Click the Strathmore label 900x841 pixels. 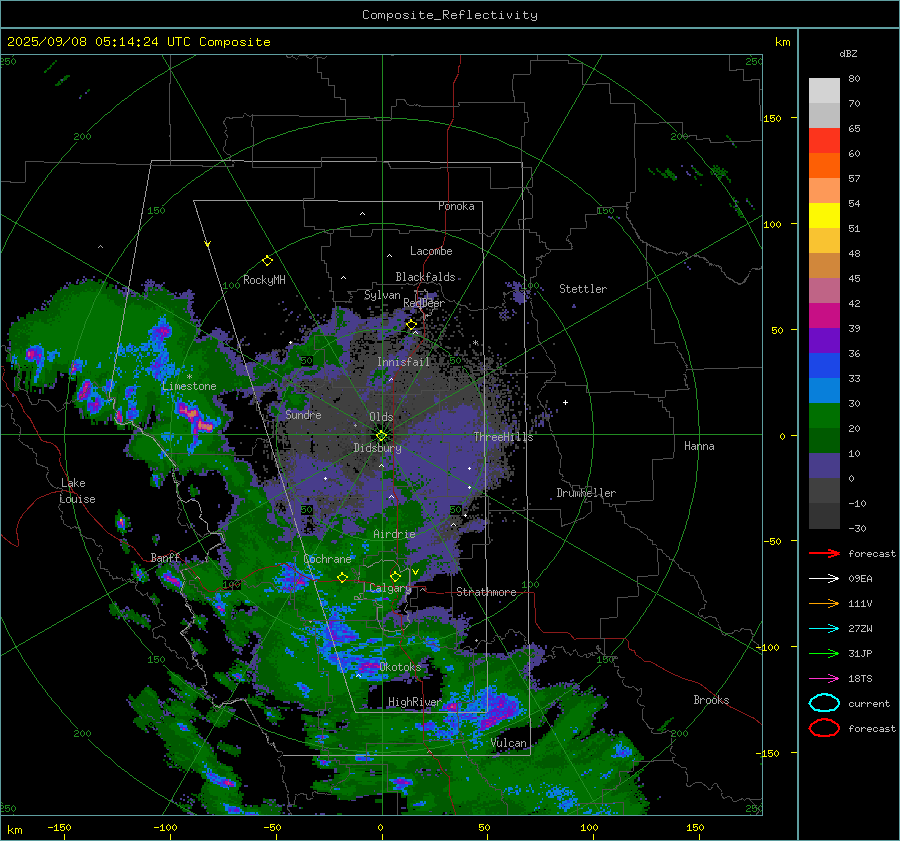pos(486,592)
